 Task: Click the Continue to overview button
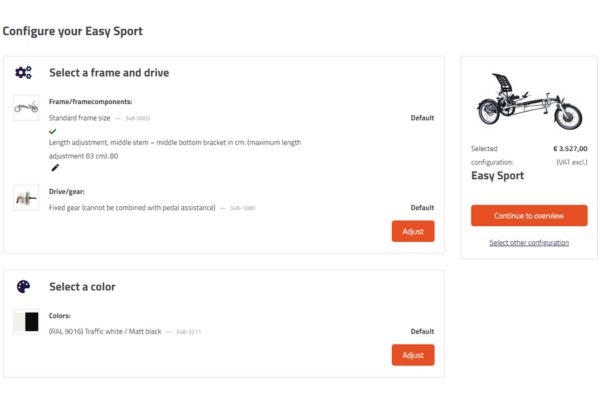[529, 215]
